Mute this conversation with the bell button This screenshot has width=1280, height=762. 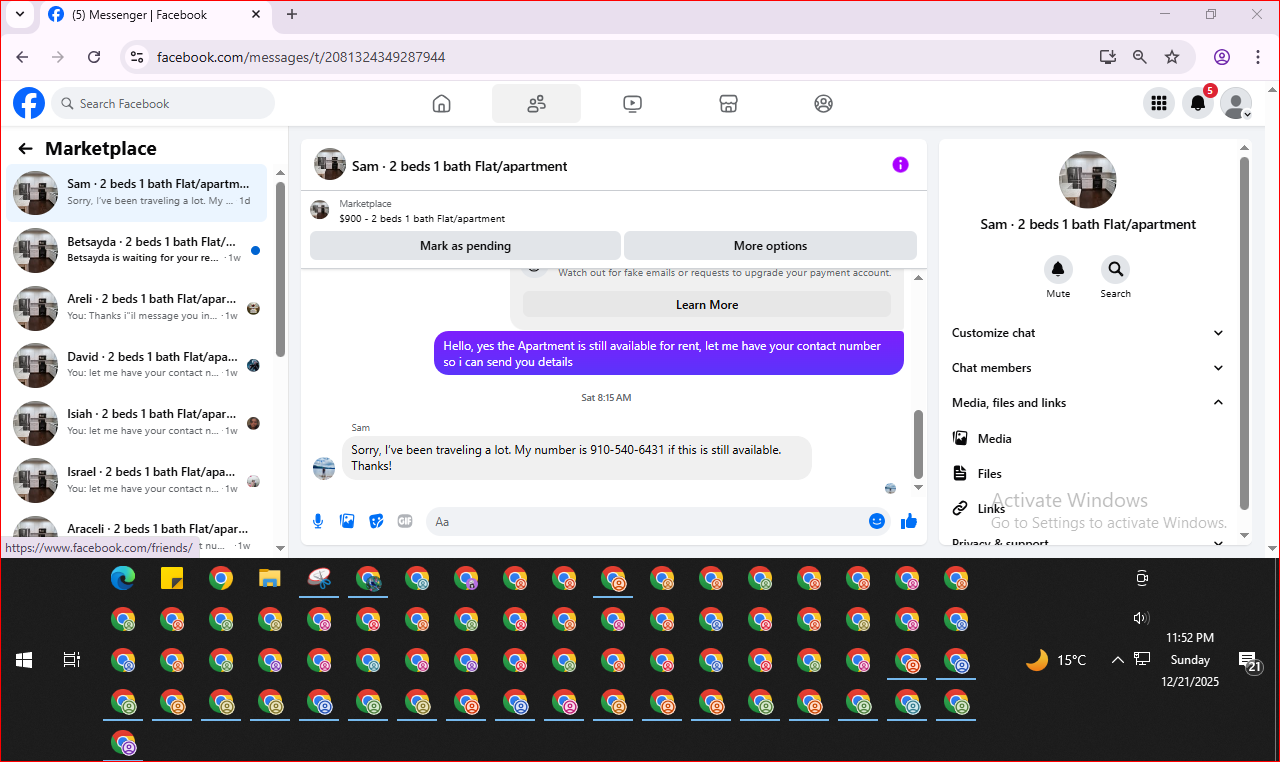click(1058, 269)
